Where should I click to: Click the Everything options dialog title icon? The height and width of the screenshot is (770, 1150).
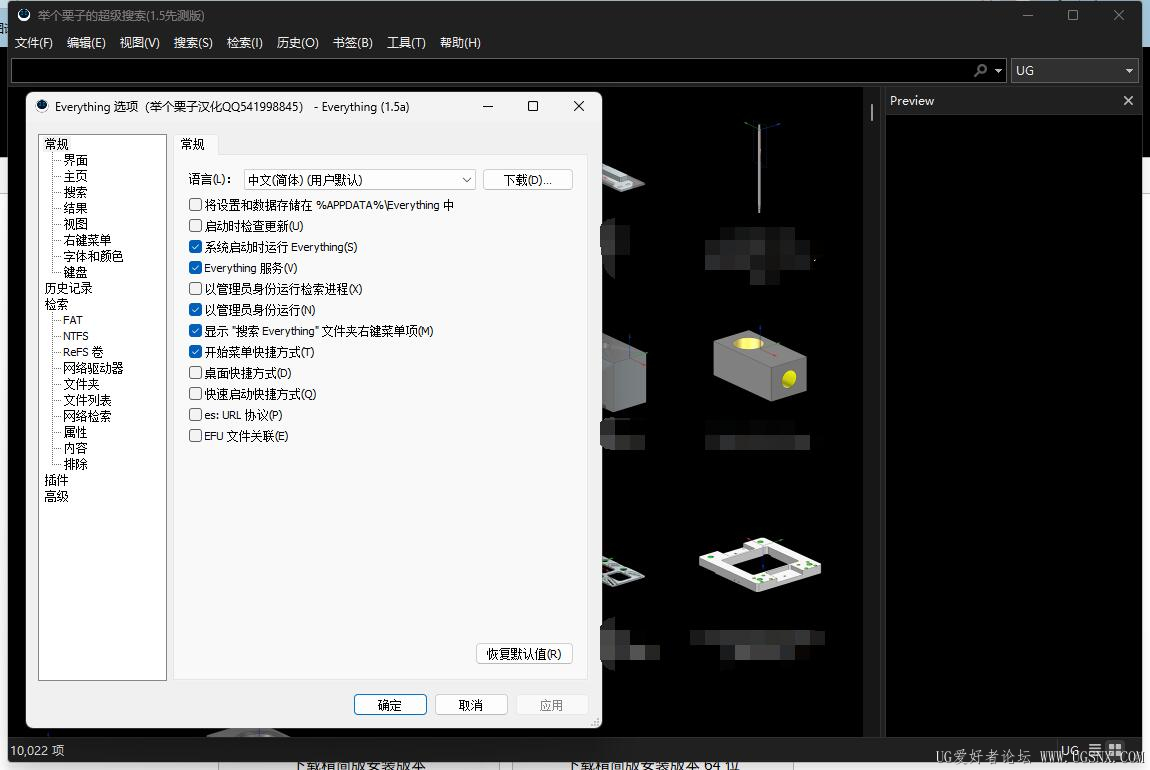click(42, 106)
